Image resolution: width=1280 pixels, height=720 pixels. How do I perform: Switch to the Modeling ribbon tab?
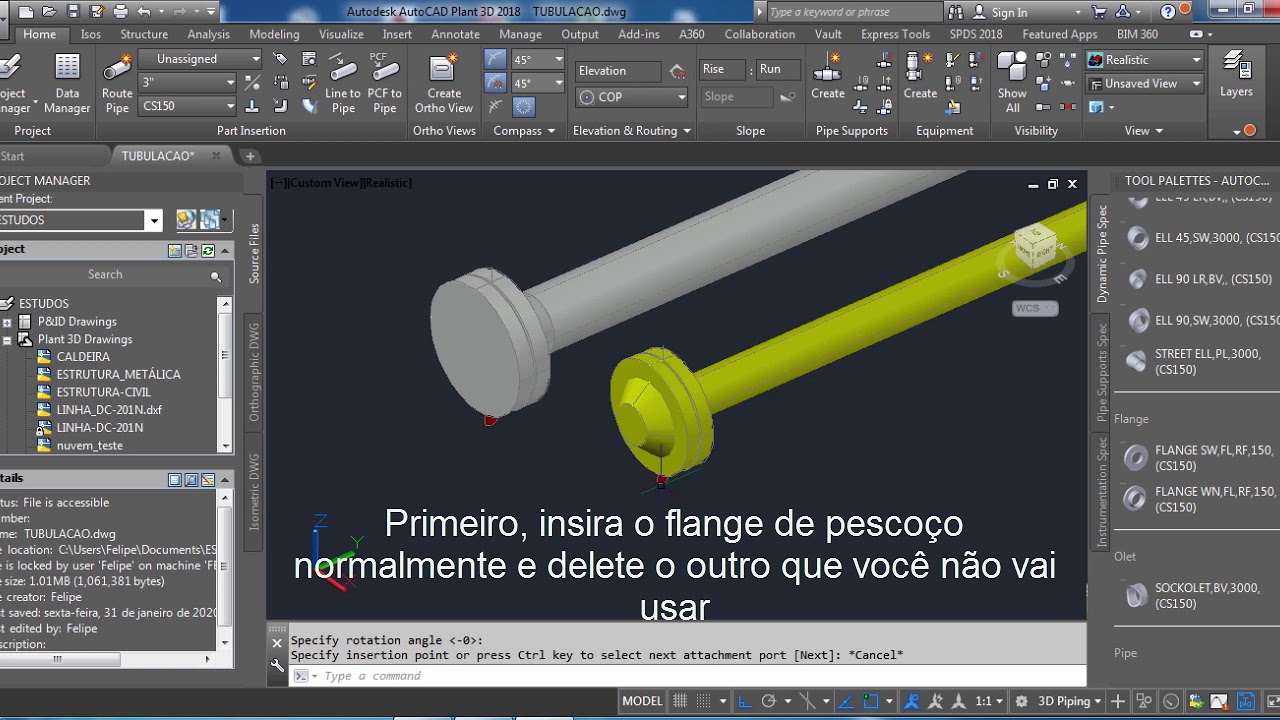(274, 34)
